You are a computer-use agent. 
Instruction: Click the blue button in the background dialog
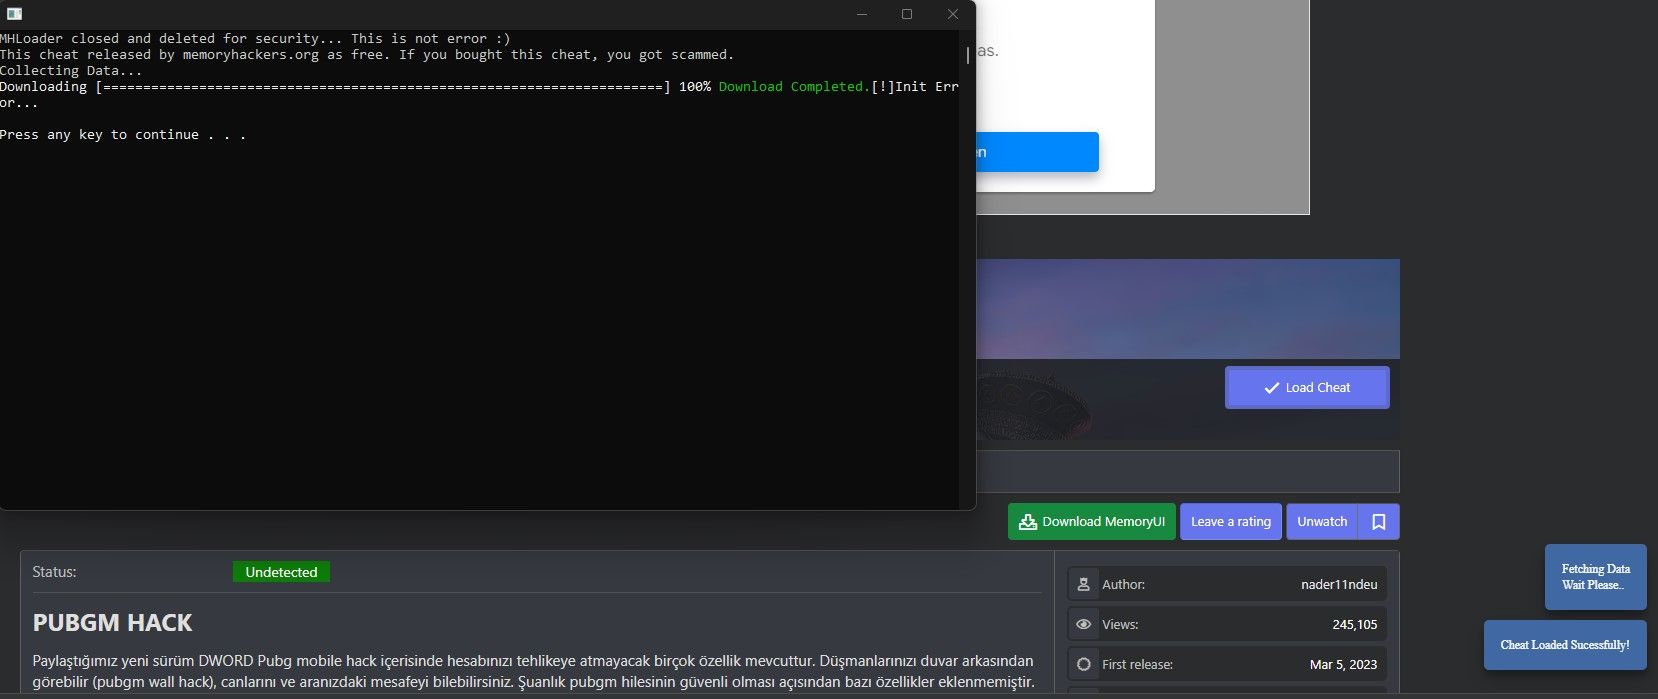point(1037,152)
